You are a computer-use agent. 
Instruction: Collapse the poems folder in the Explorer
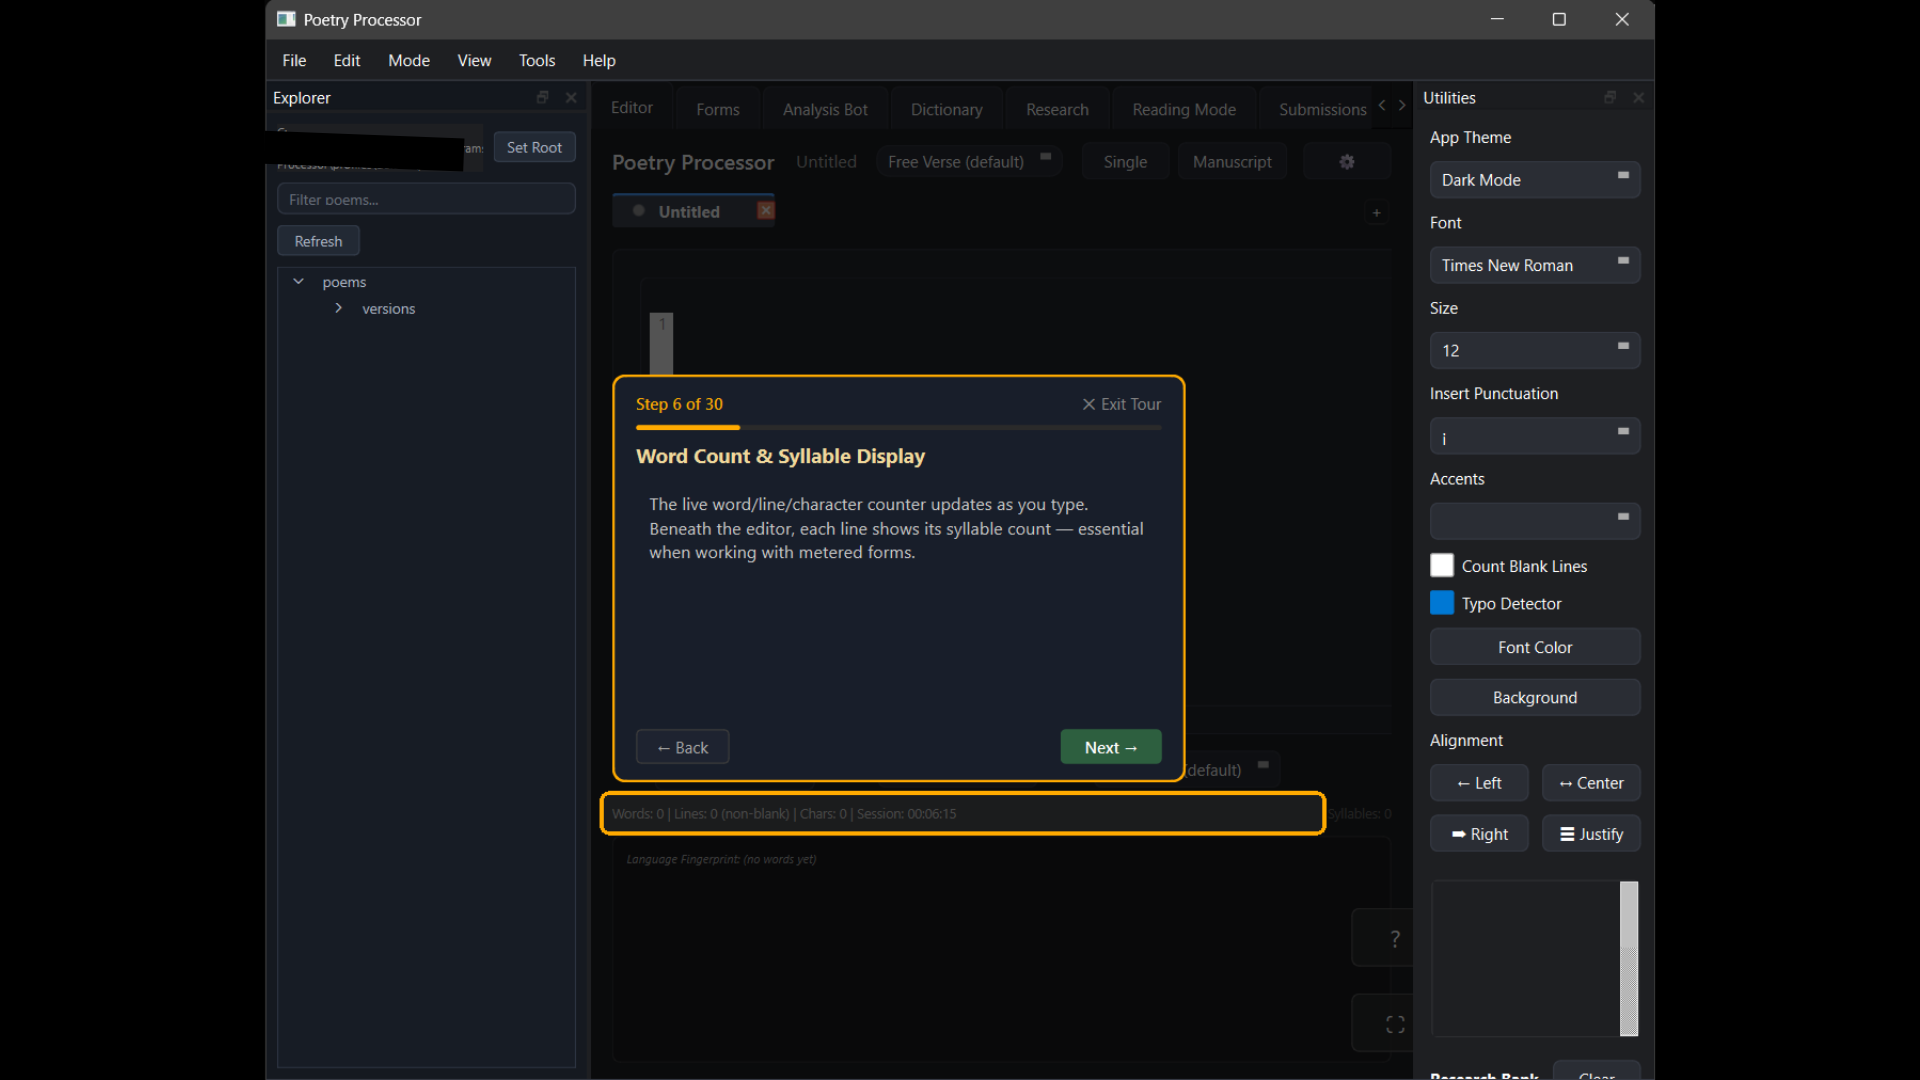click(x=298, y=282)
